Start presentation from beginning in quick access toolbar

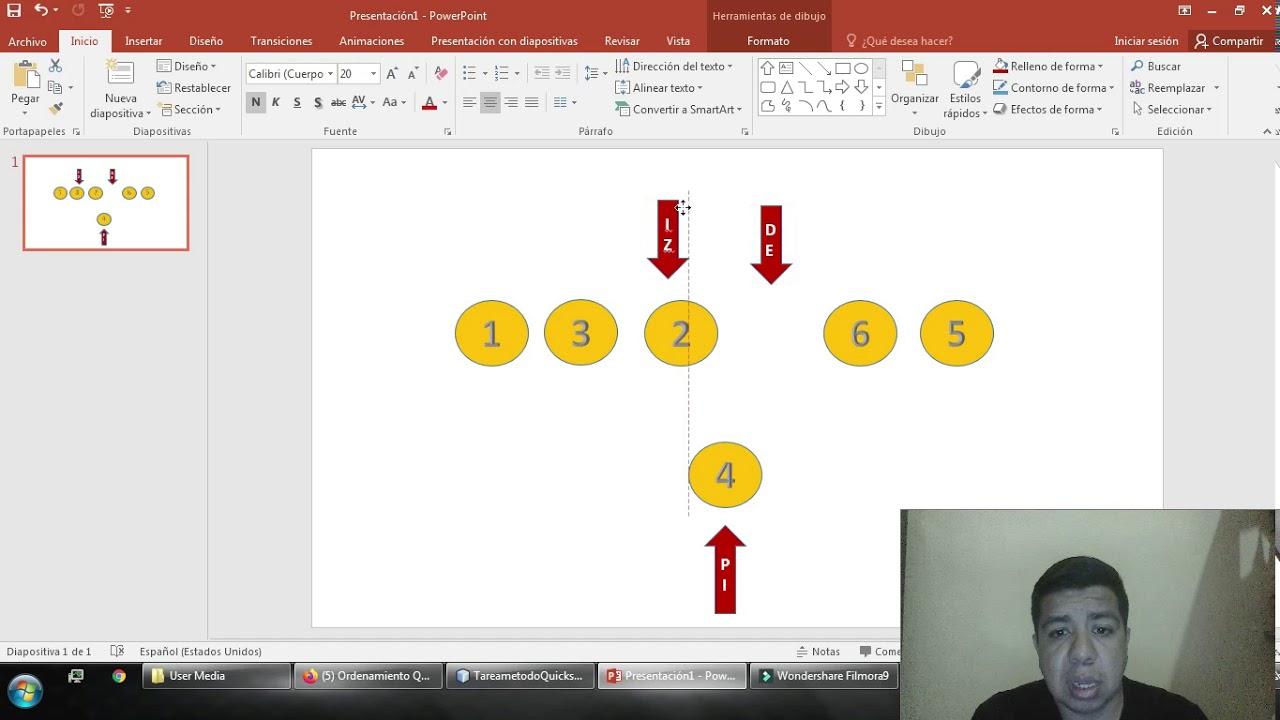106,11
